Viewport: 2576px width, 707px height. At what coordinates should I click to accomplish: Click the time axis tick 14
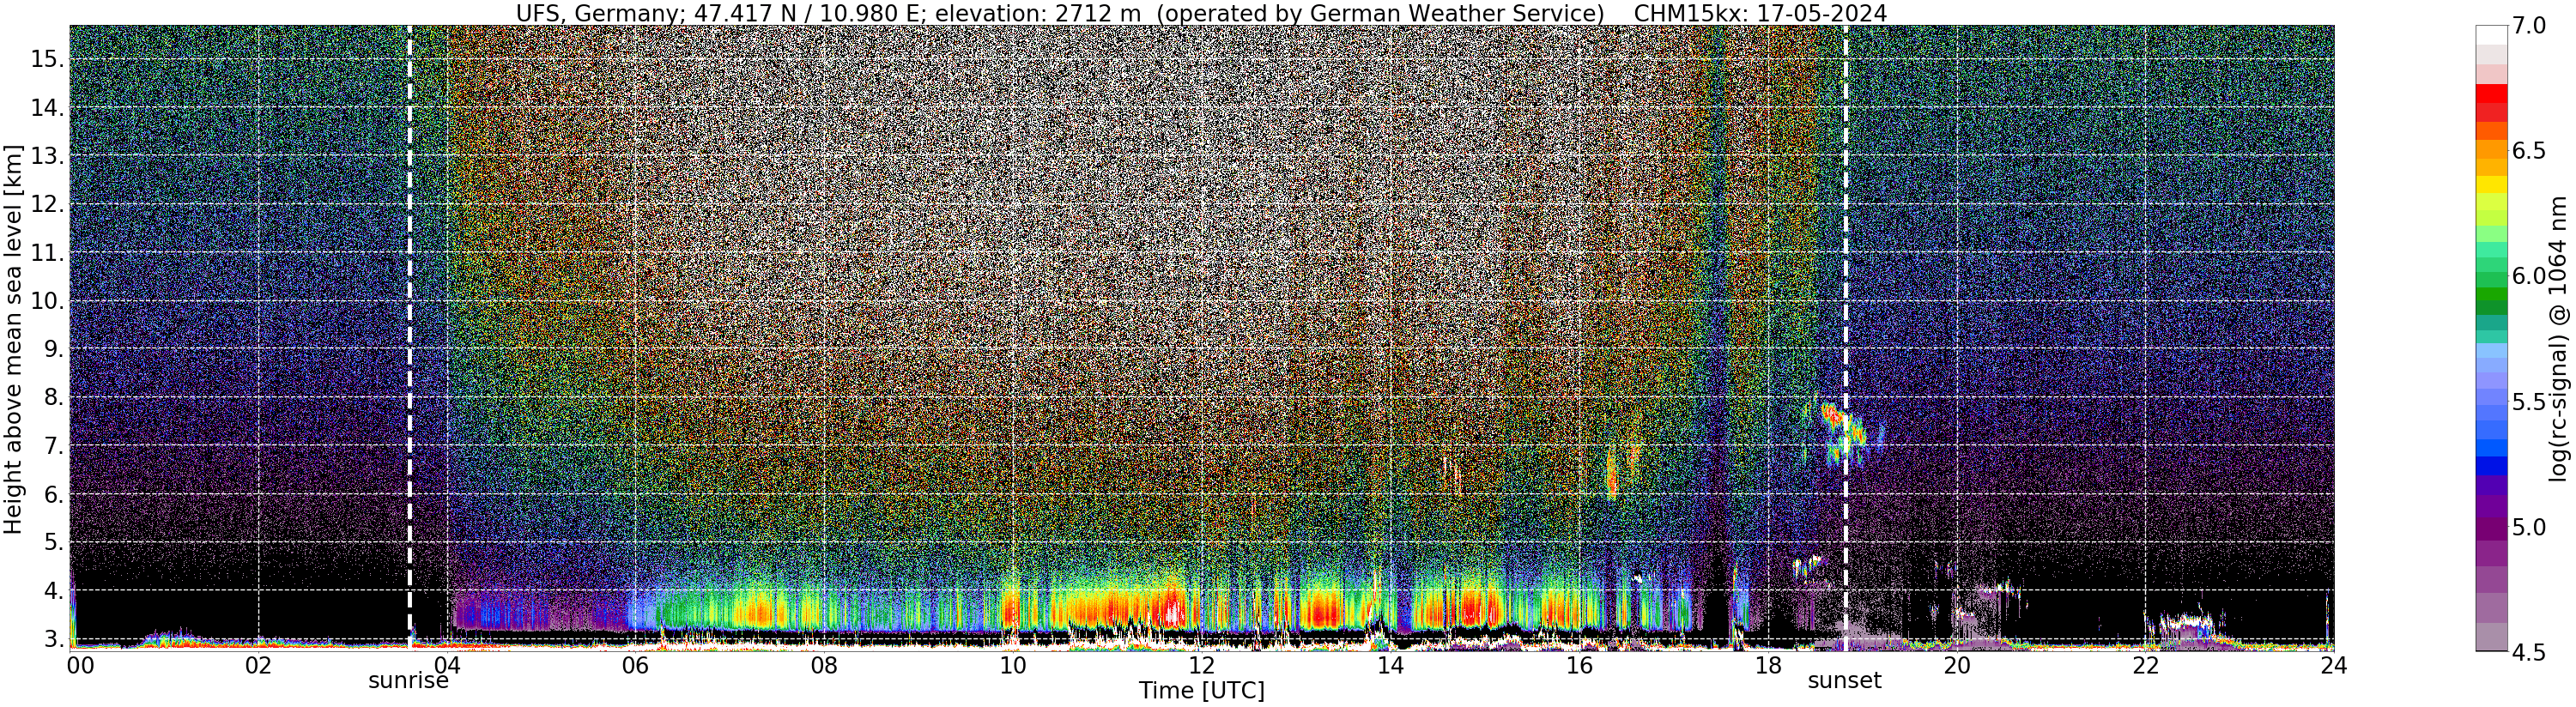pyautogui.click(x=1390, y=665)
